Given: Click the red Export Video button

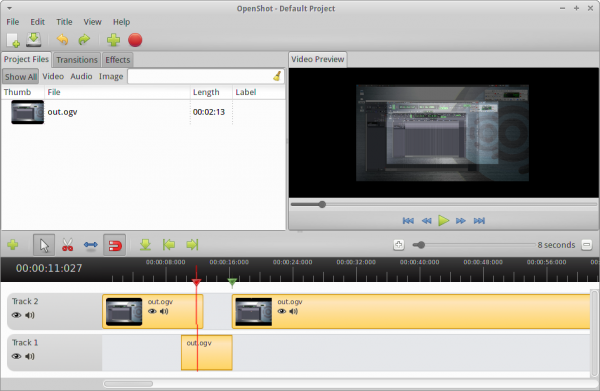Looking at the screenshot, I should [135, 40].
